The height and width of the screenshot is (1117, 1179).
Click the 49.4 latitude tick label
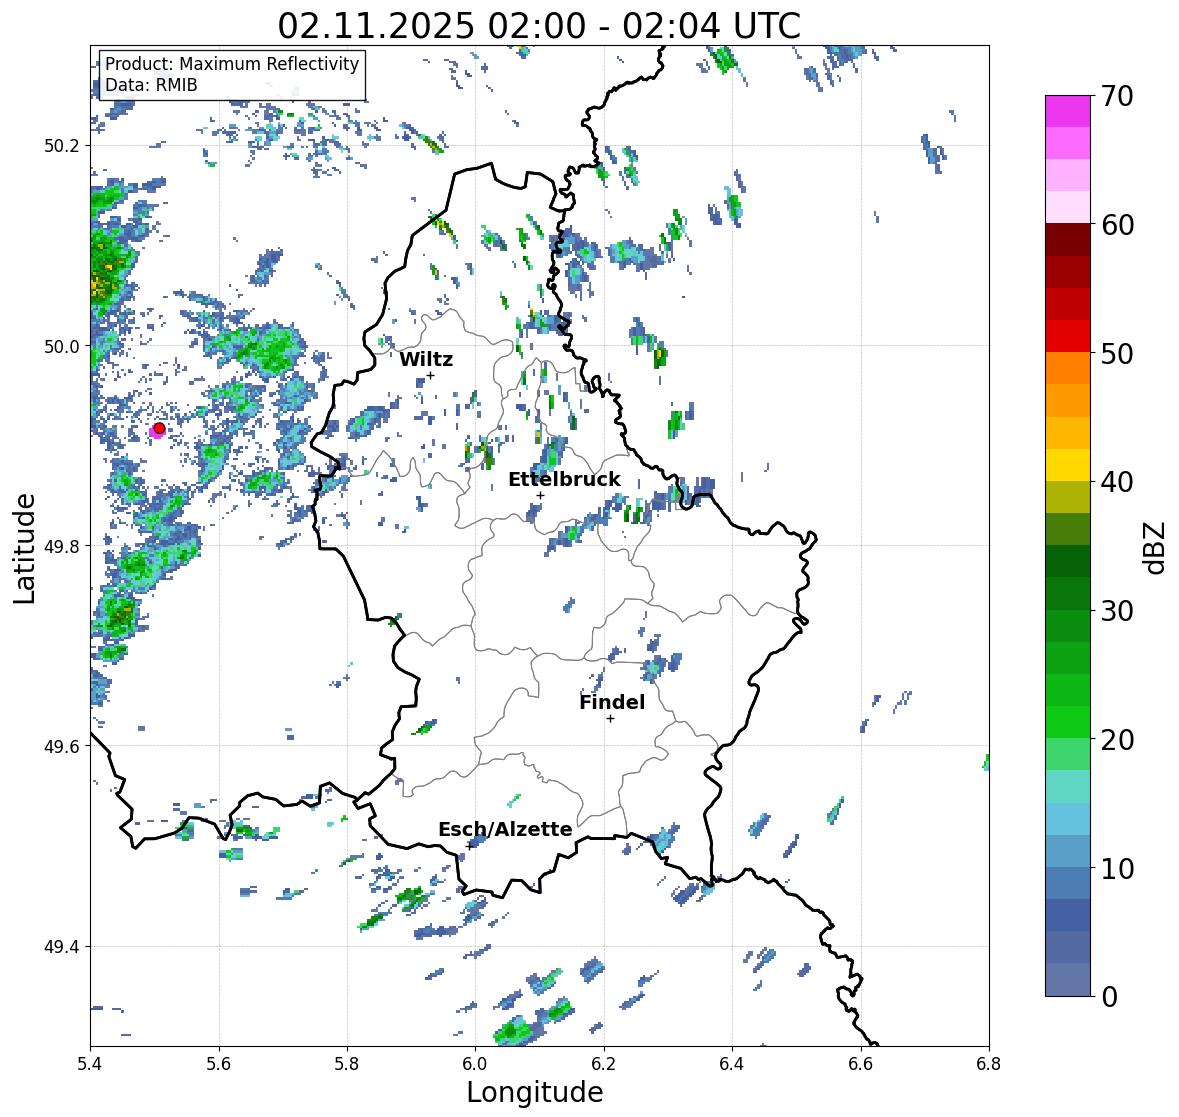click(62, 946)
